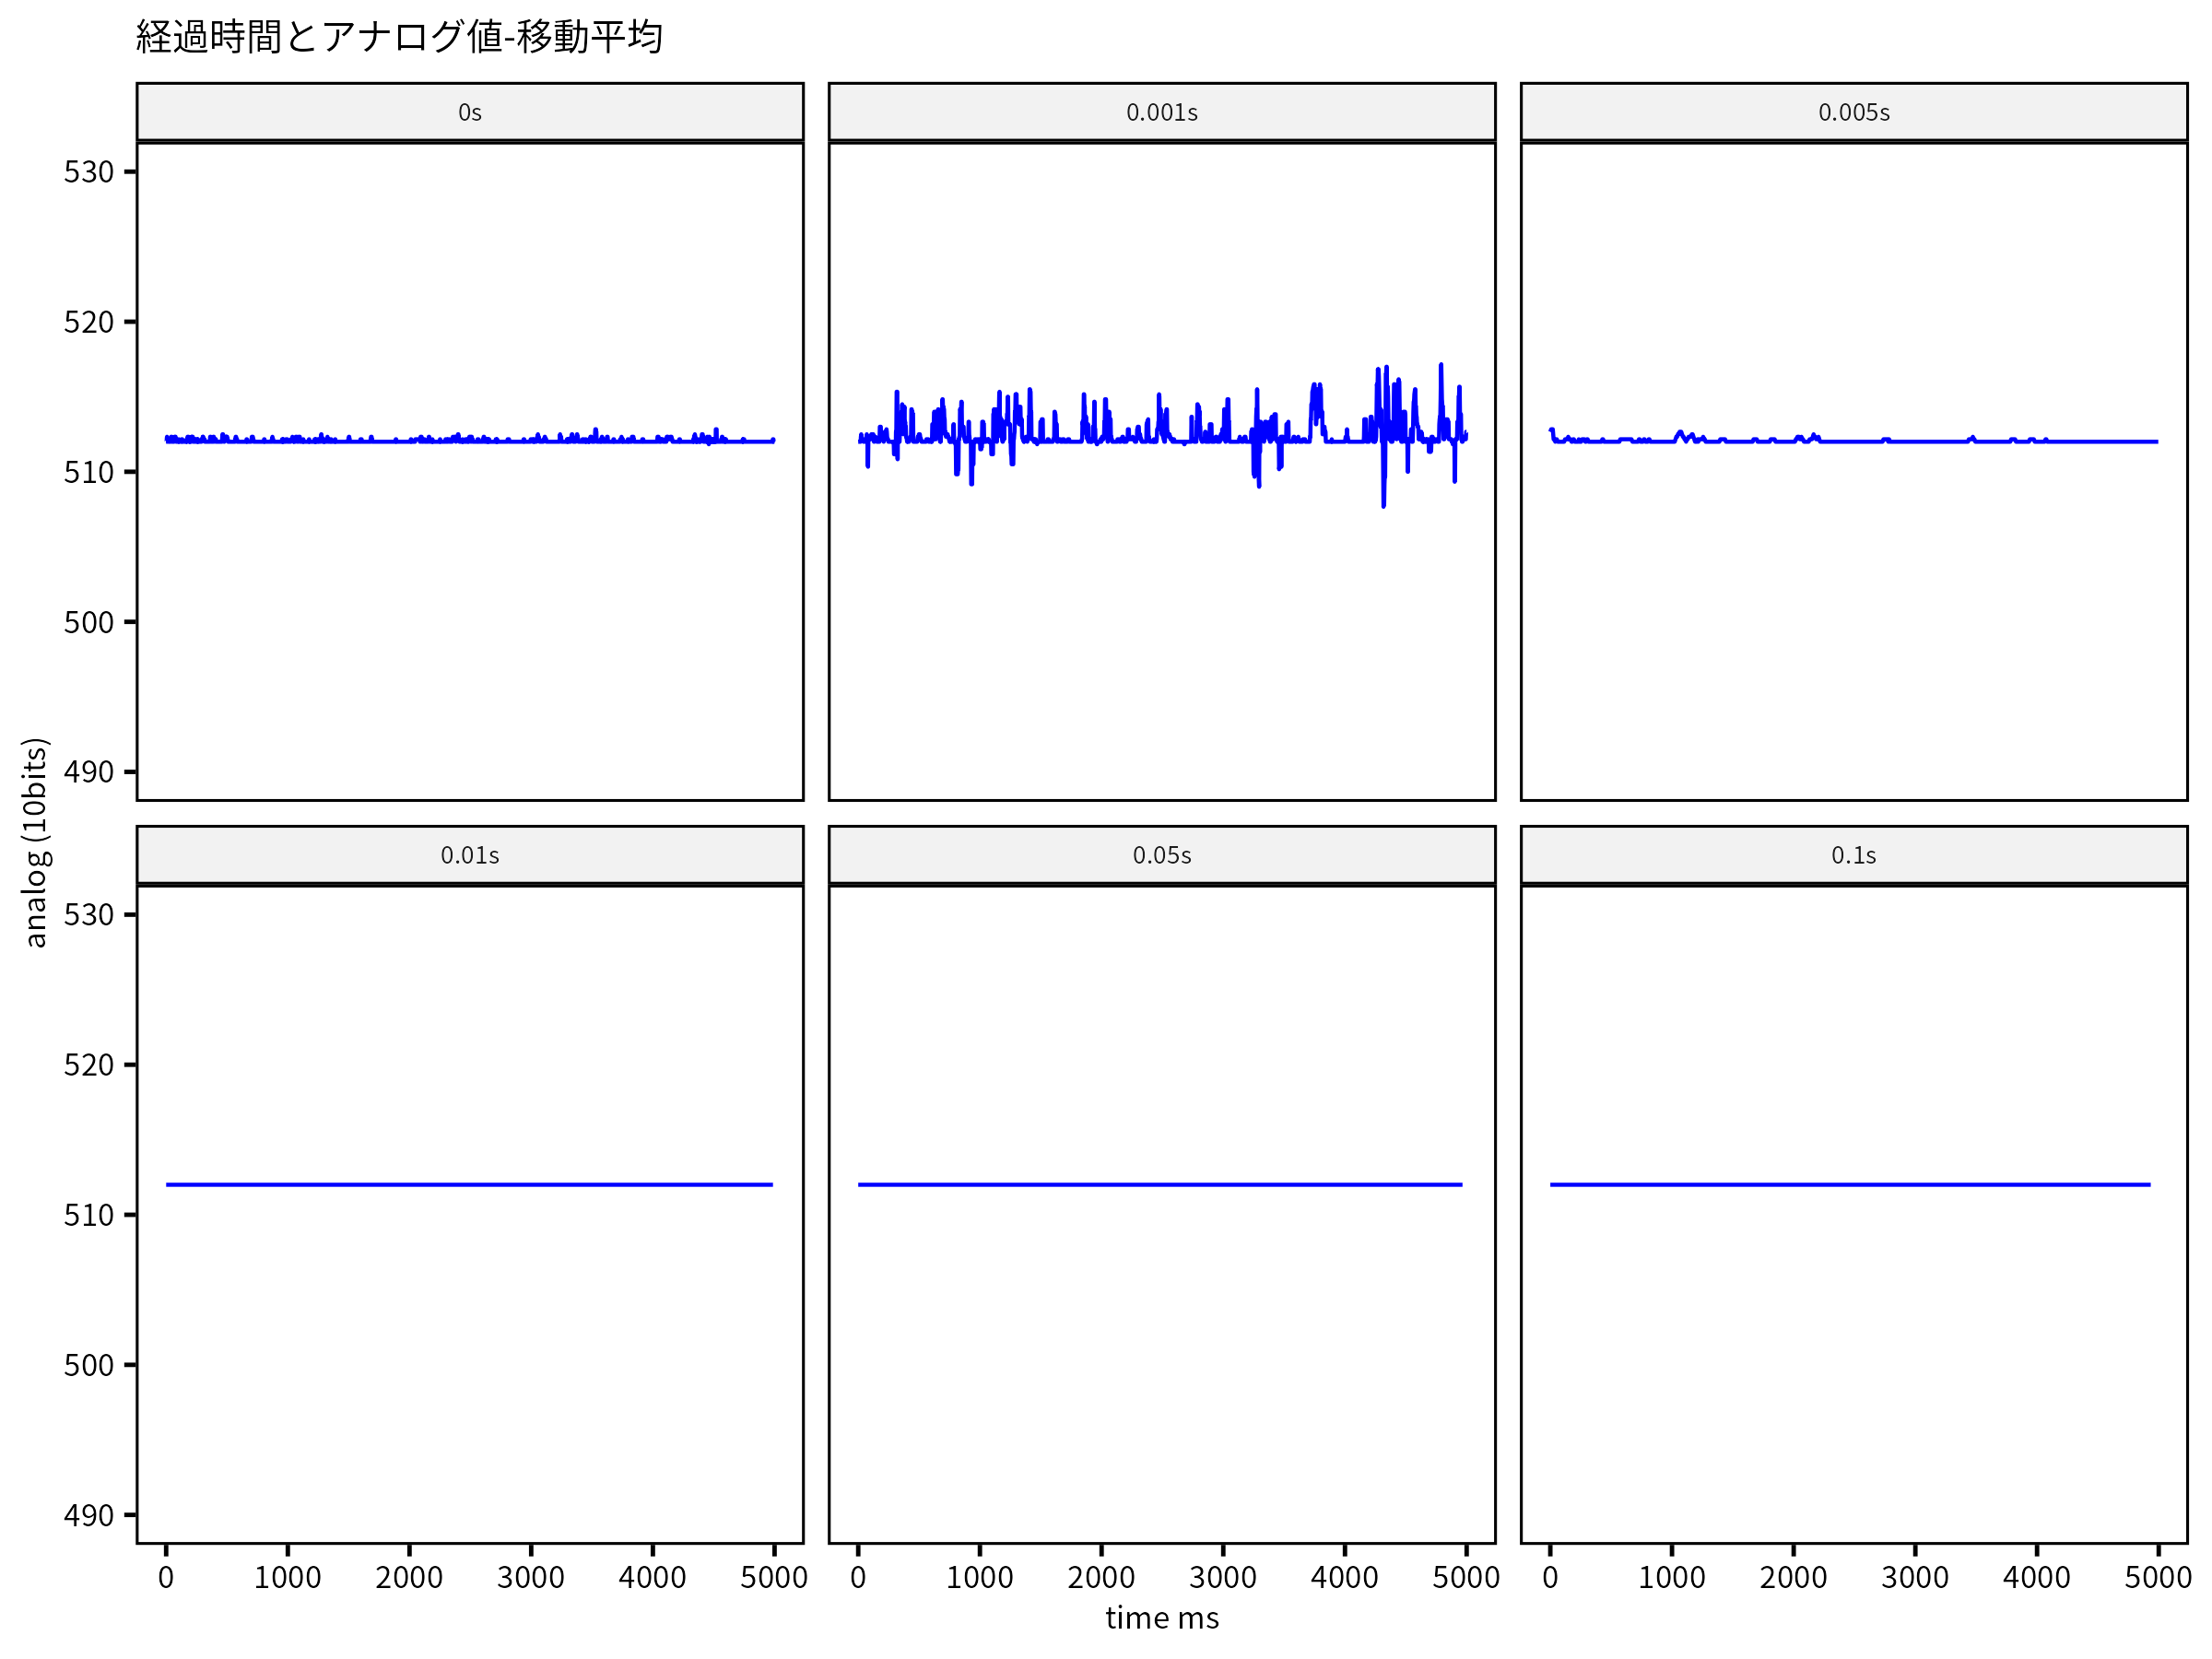Click the flat blue line in 0.01s panel
The image size is (2212, 1659).
(x=469, y=1184)
